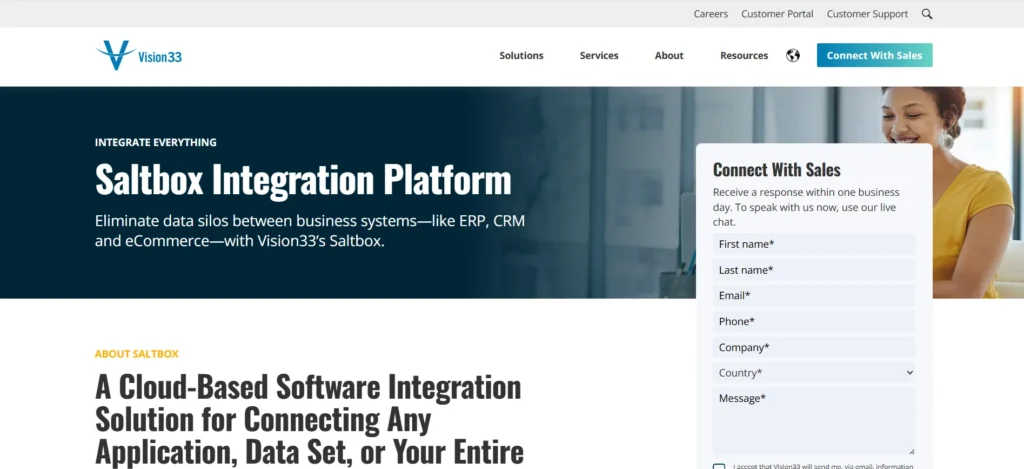This screenshot has width=1024, height=469.
Task: Grab the Message box resize handle
Action: (912, 451)
